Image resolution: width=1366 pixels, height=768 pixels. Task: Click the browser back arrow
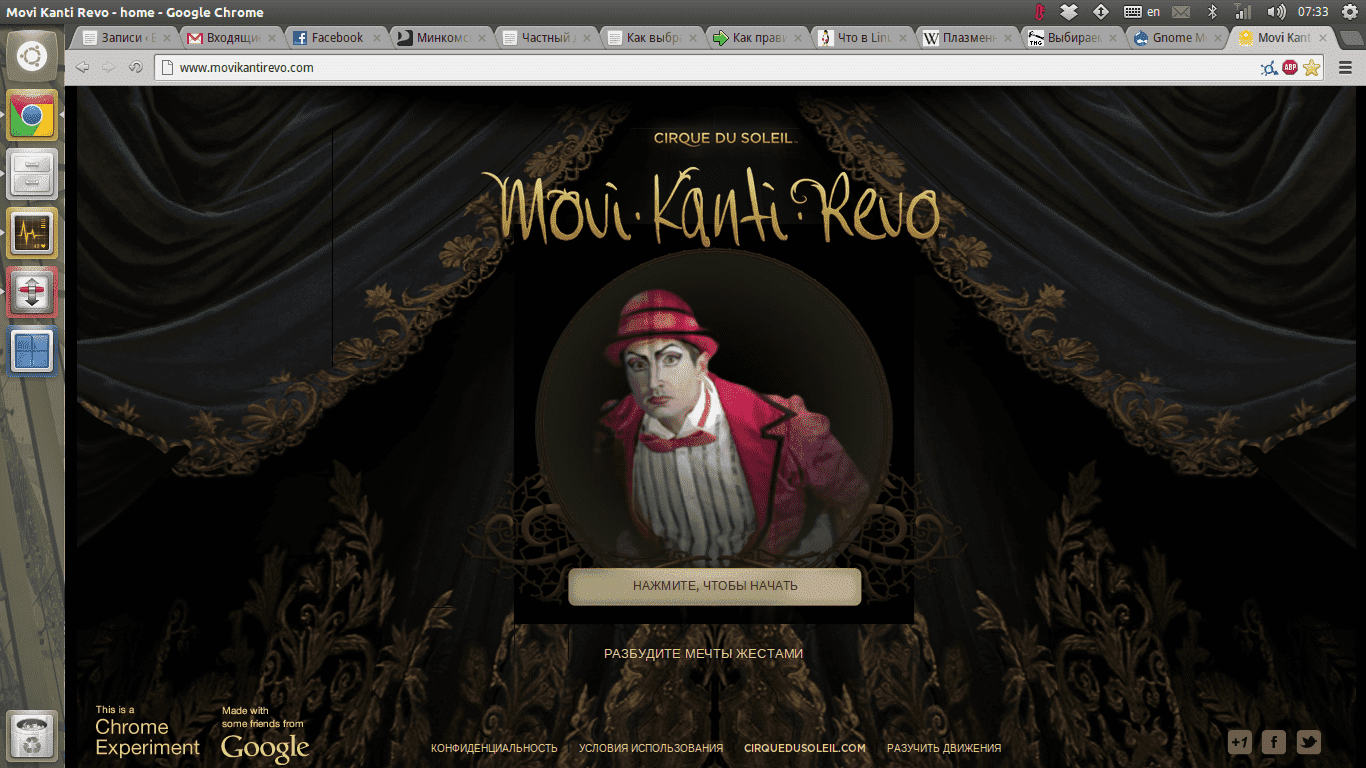(x=83, y=68)
